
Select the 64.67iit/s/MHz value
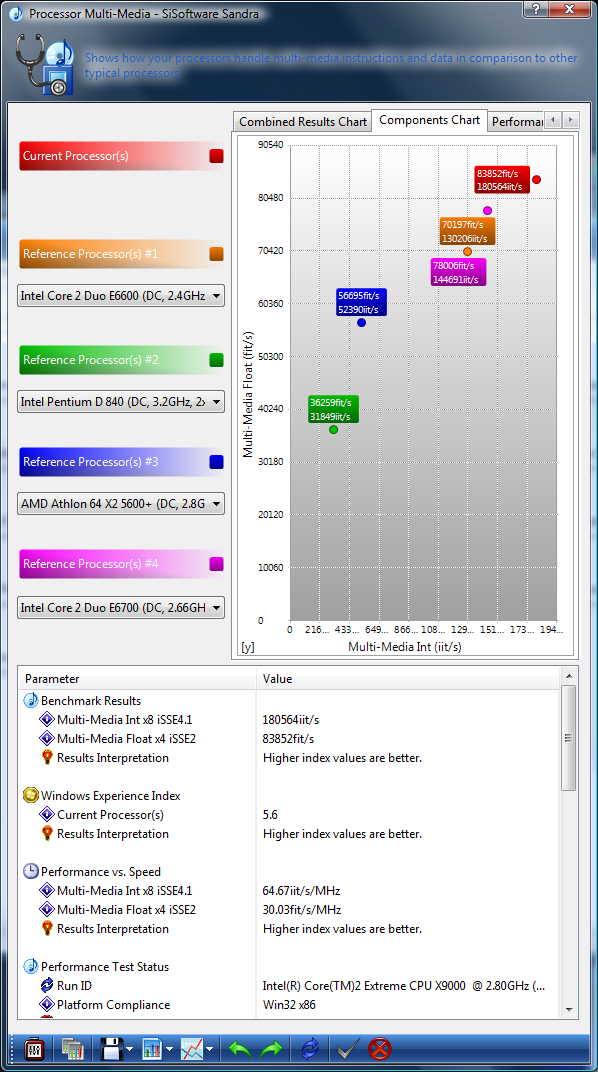301,891
